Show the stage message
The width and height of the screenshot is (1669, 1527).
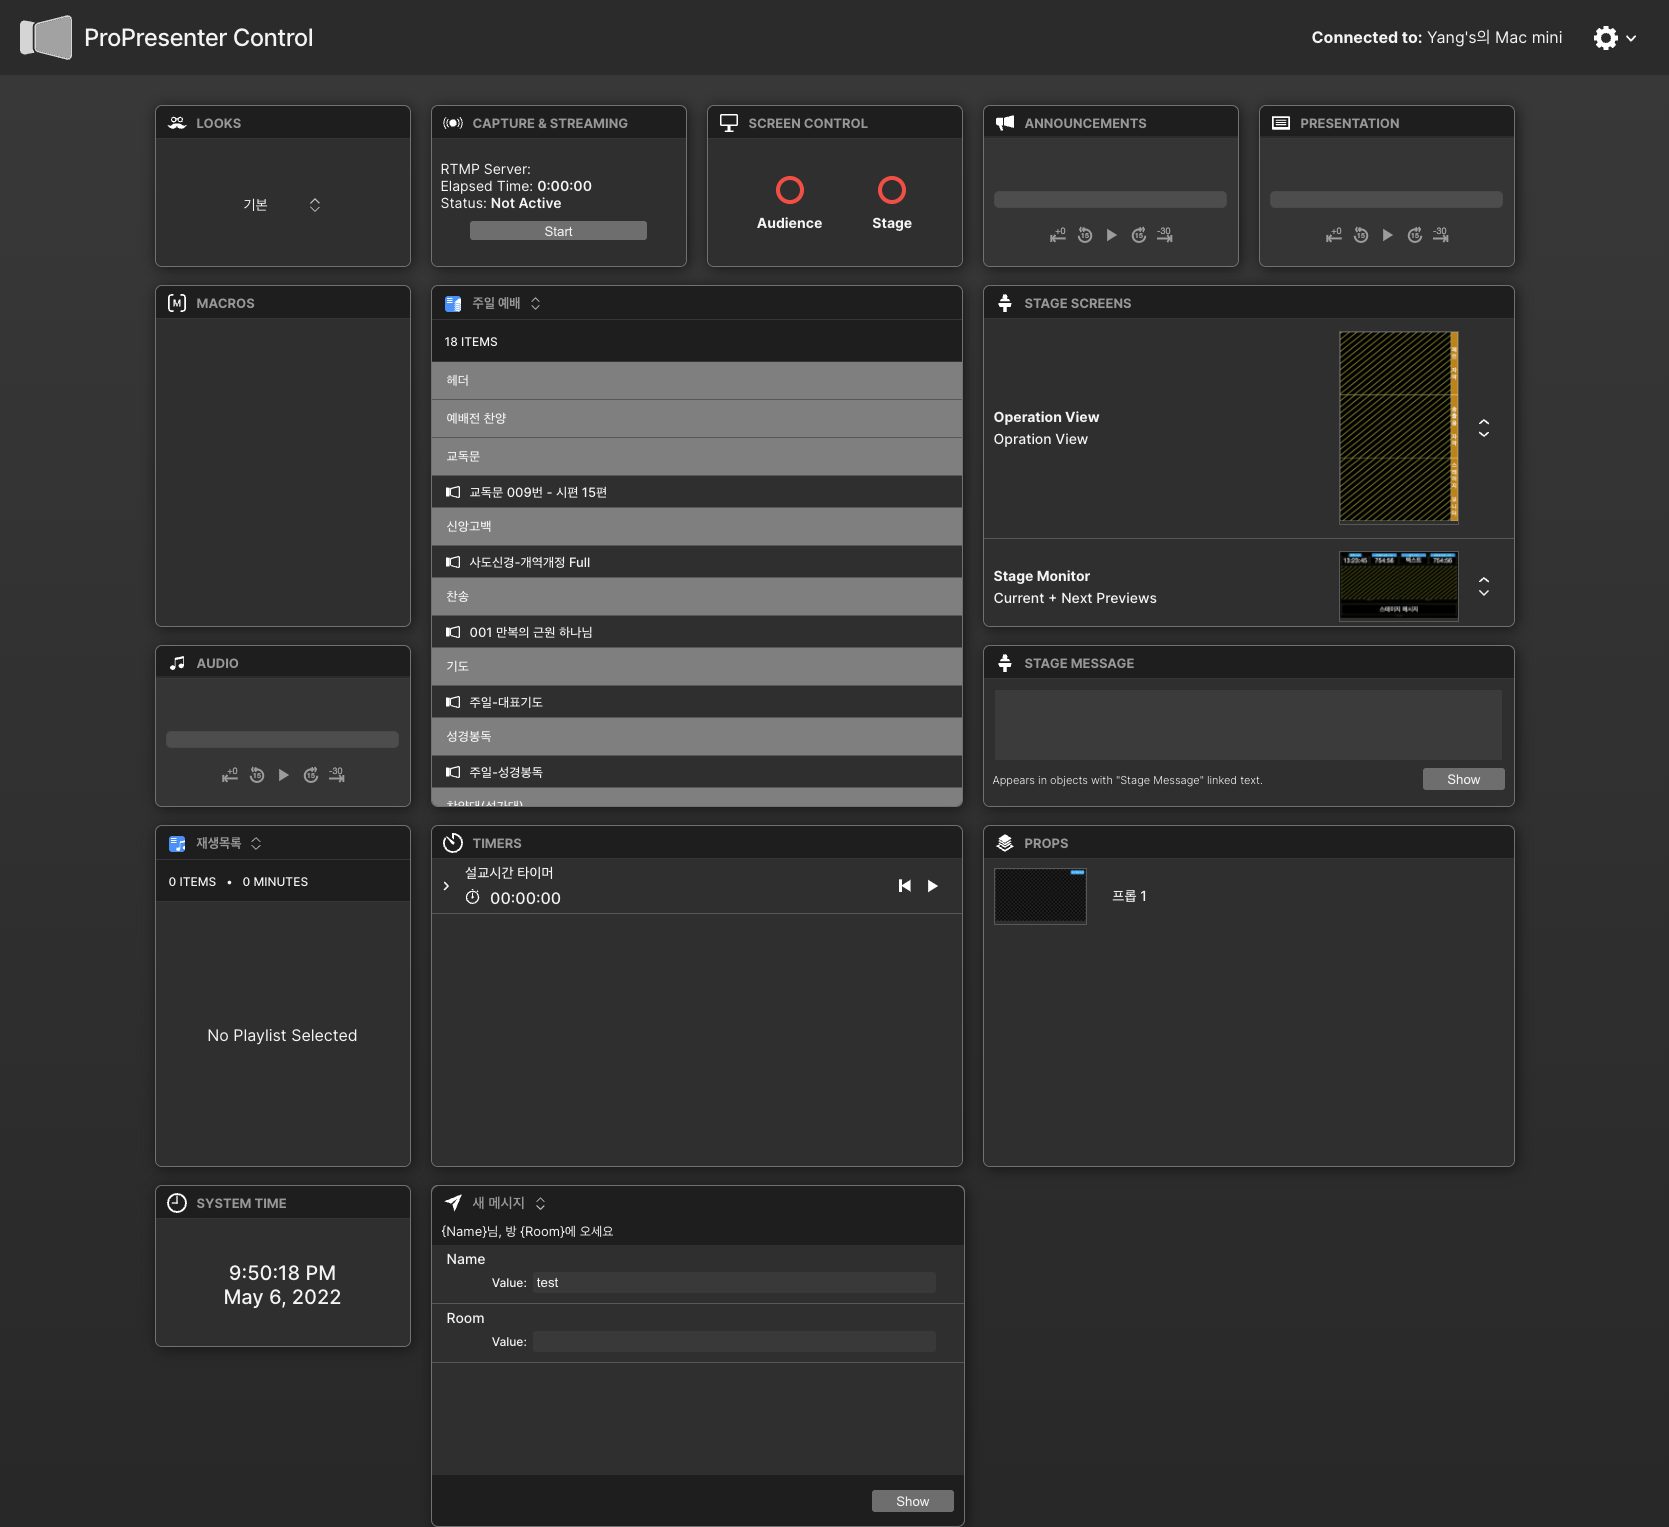click(1463, 779)
